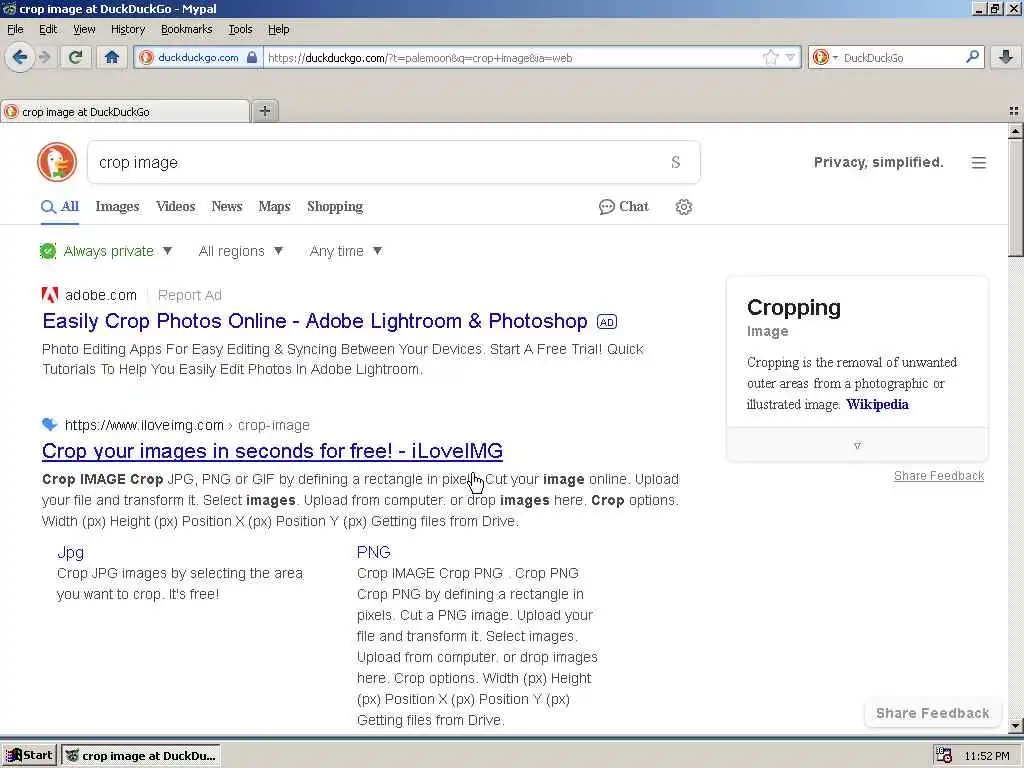Open the Downloads arrow button
Image resolution: width=1024 pixels, height=768 pixels.
[x=1006, y=57]
